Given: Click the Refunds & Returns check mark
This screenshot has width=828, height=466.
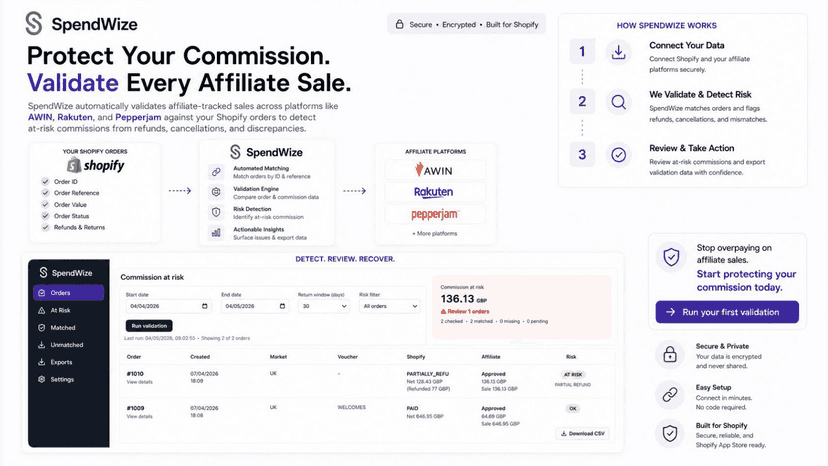Looking at the screenshot, I should [45, 228].
